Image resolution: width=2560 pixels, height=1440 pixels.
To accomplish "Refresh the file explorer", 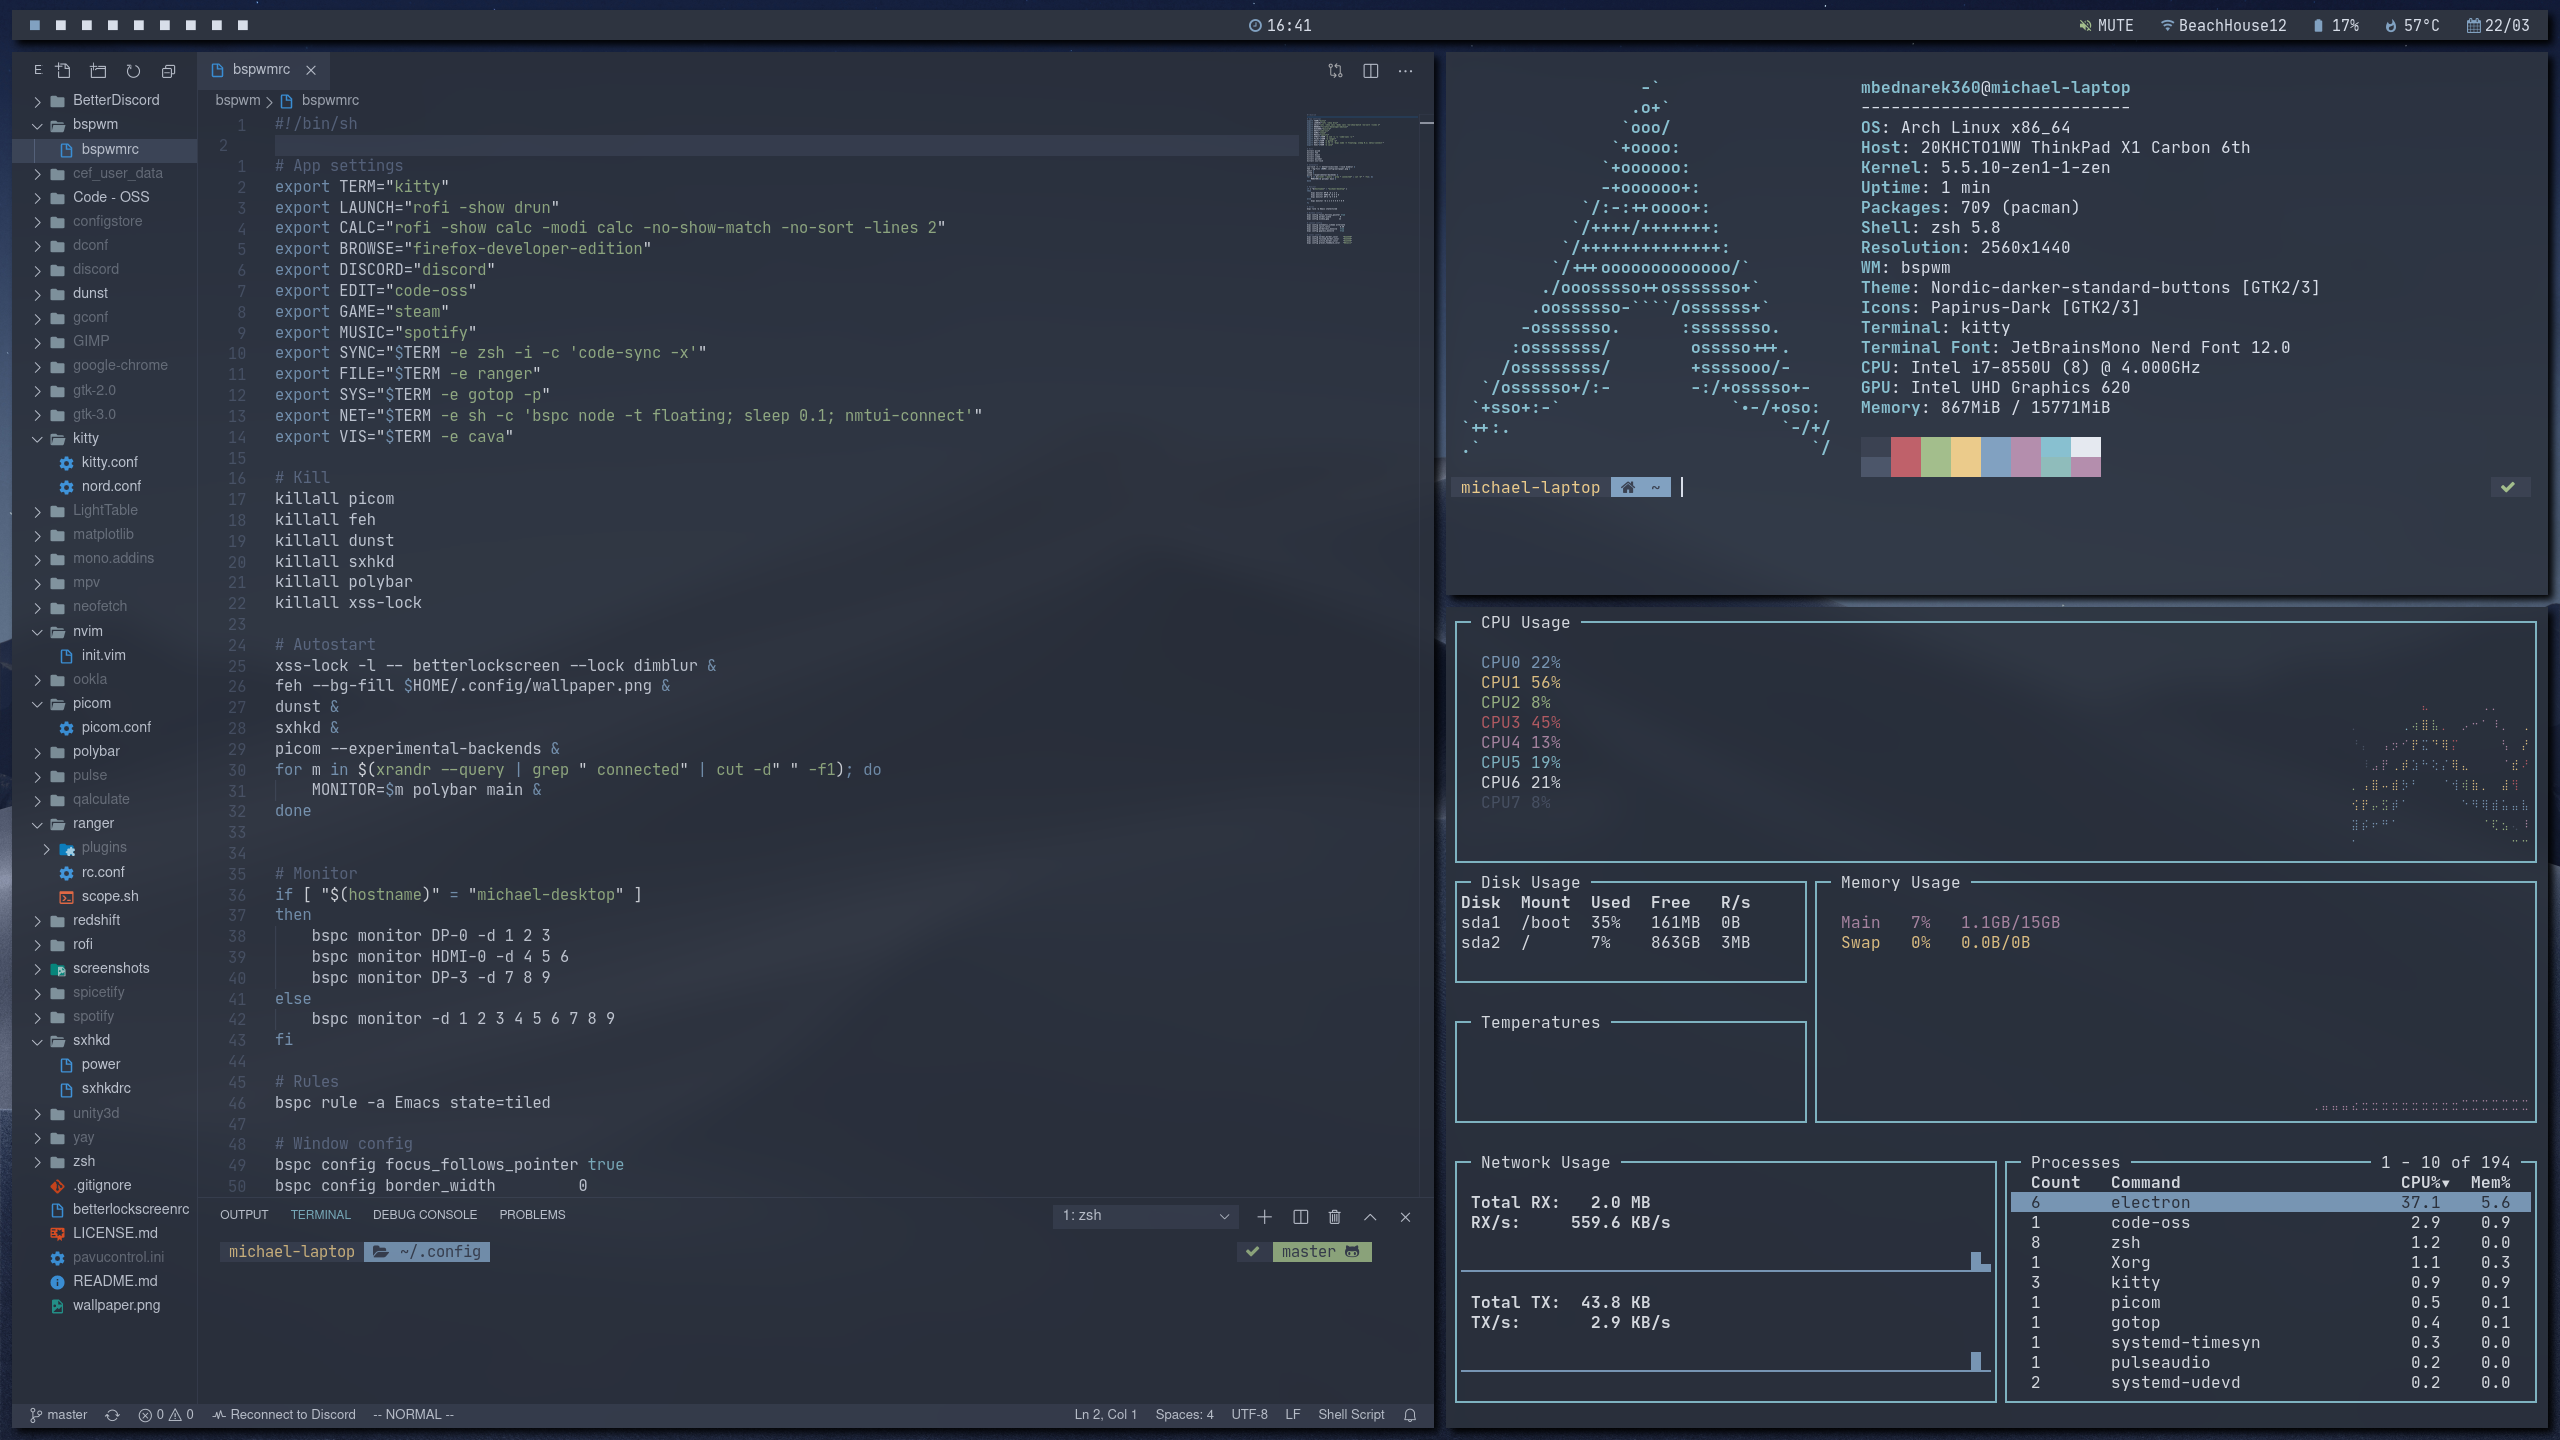I will point(133,70).
